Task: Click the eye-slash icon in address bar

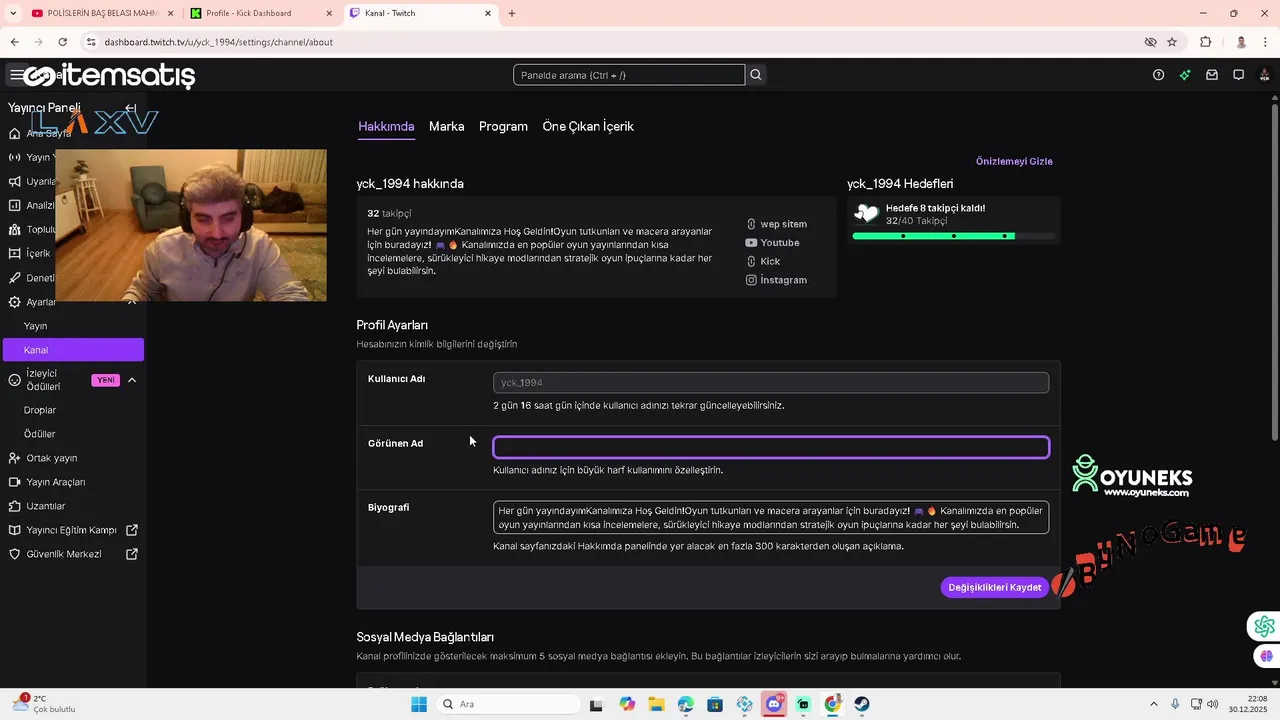Action: 1150,42
